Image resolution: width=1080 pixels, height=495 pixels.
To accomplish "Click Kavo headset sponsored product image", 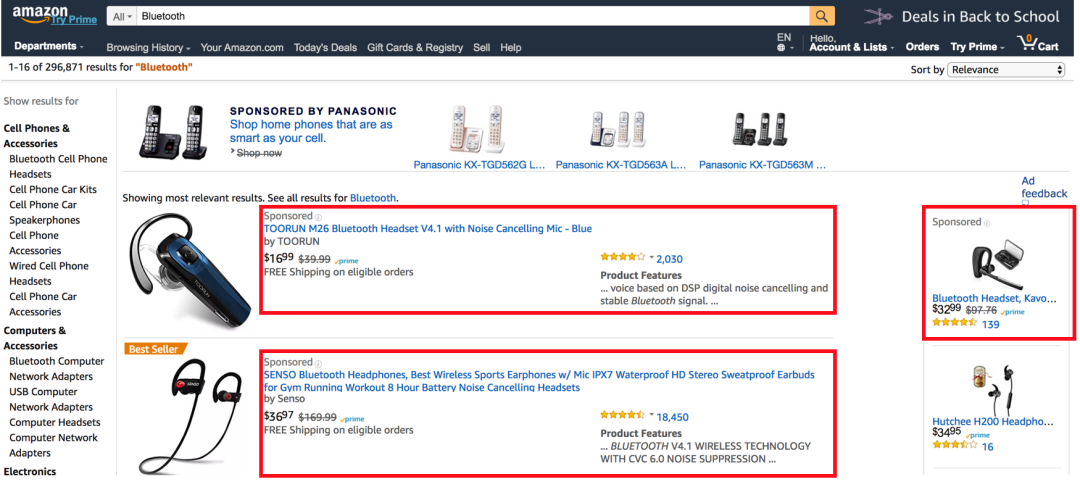I will [x=997, y=264].
